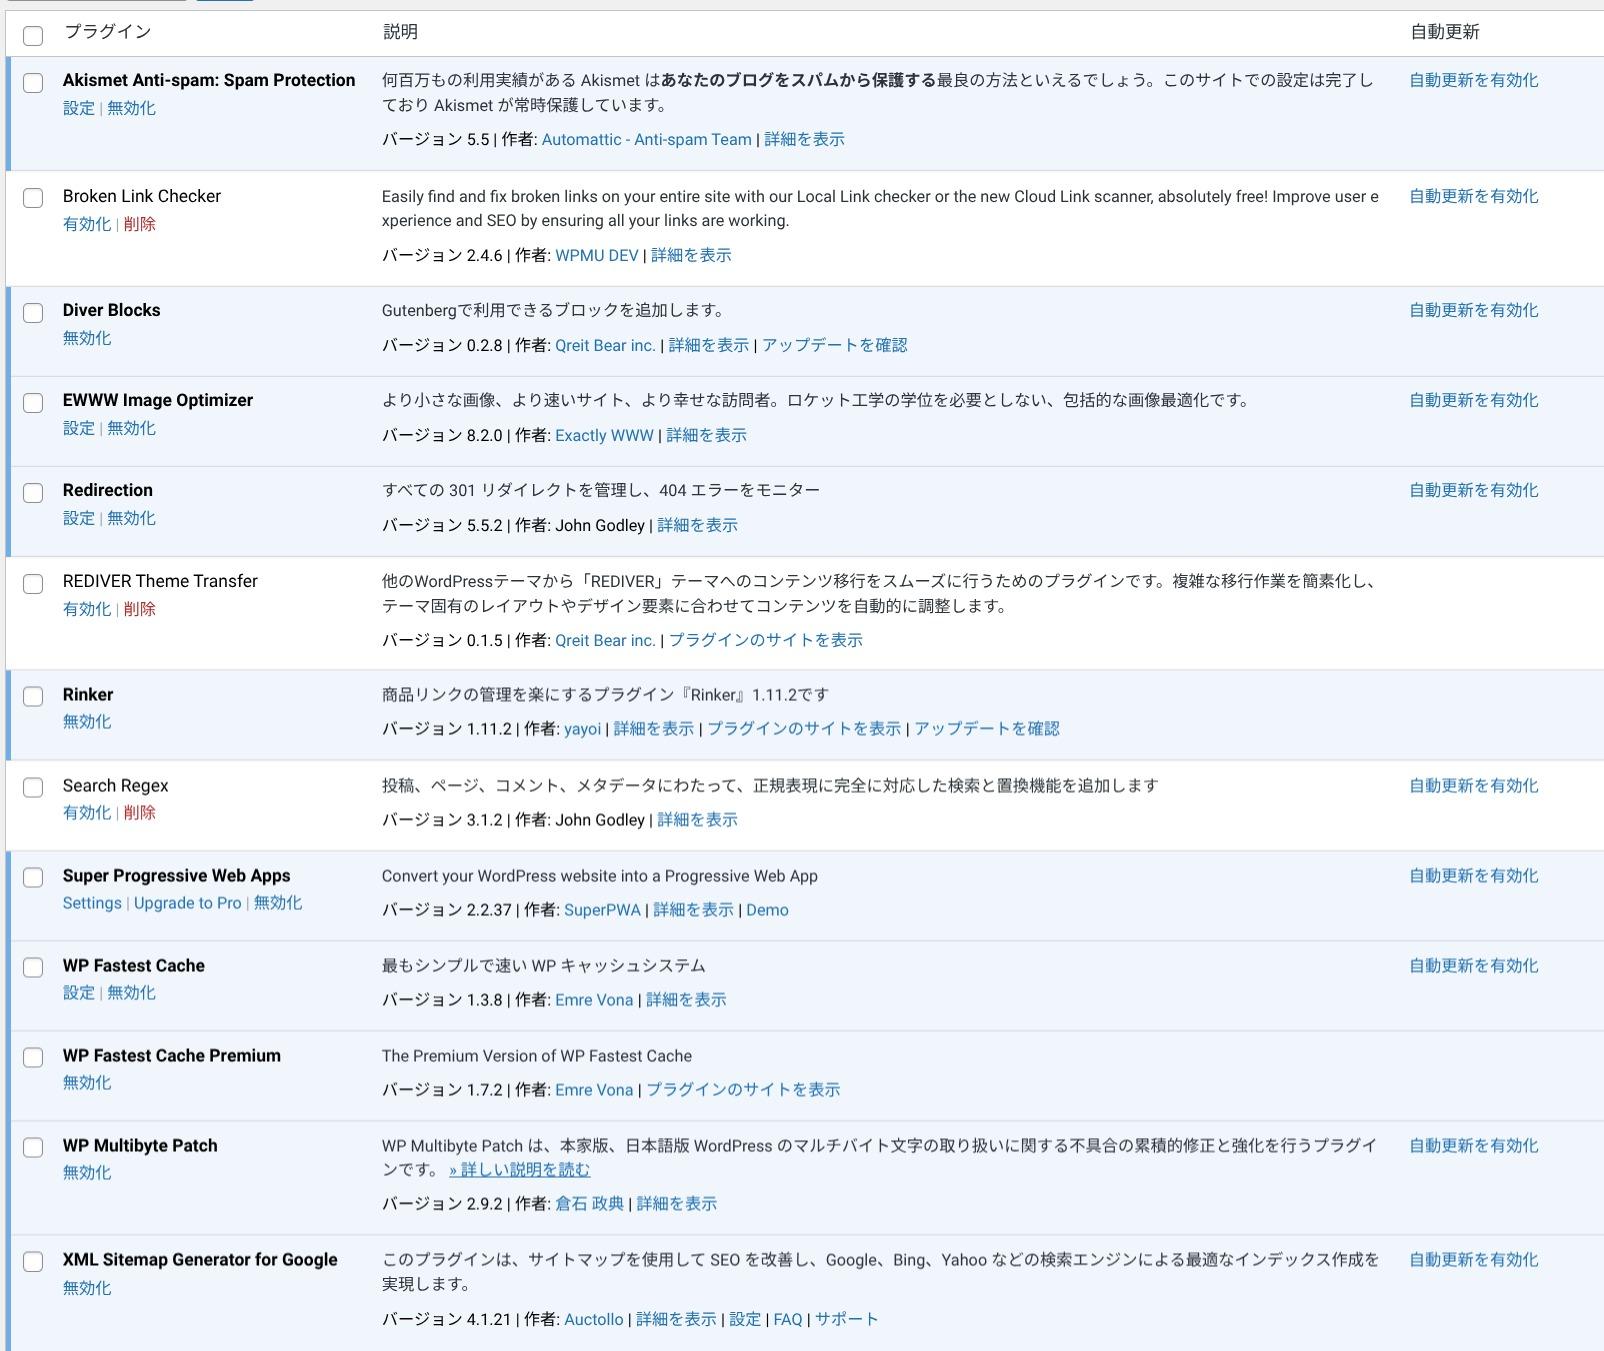Tick the WP Fastest Cache checkbox
Screen dimensions: 1604x1351
point(33,968)
